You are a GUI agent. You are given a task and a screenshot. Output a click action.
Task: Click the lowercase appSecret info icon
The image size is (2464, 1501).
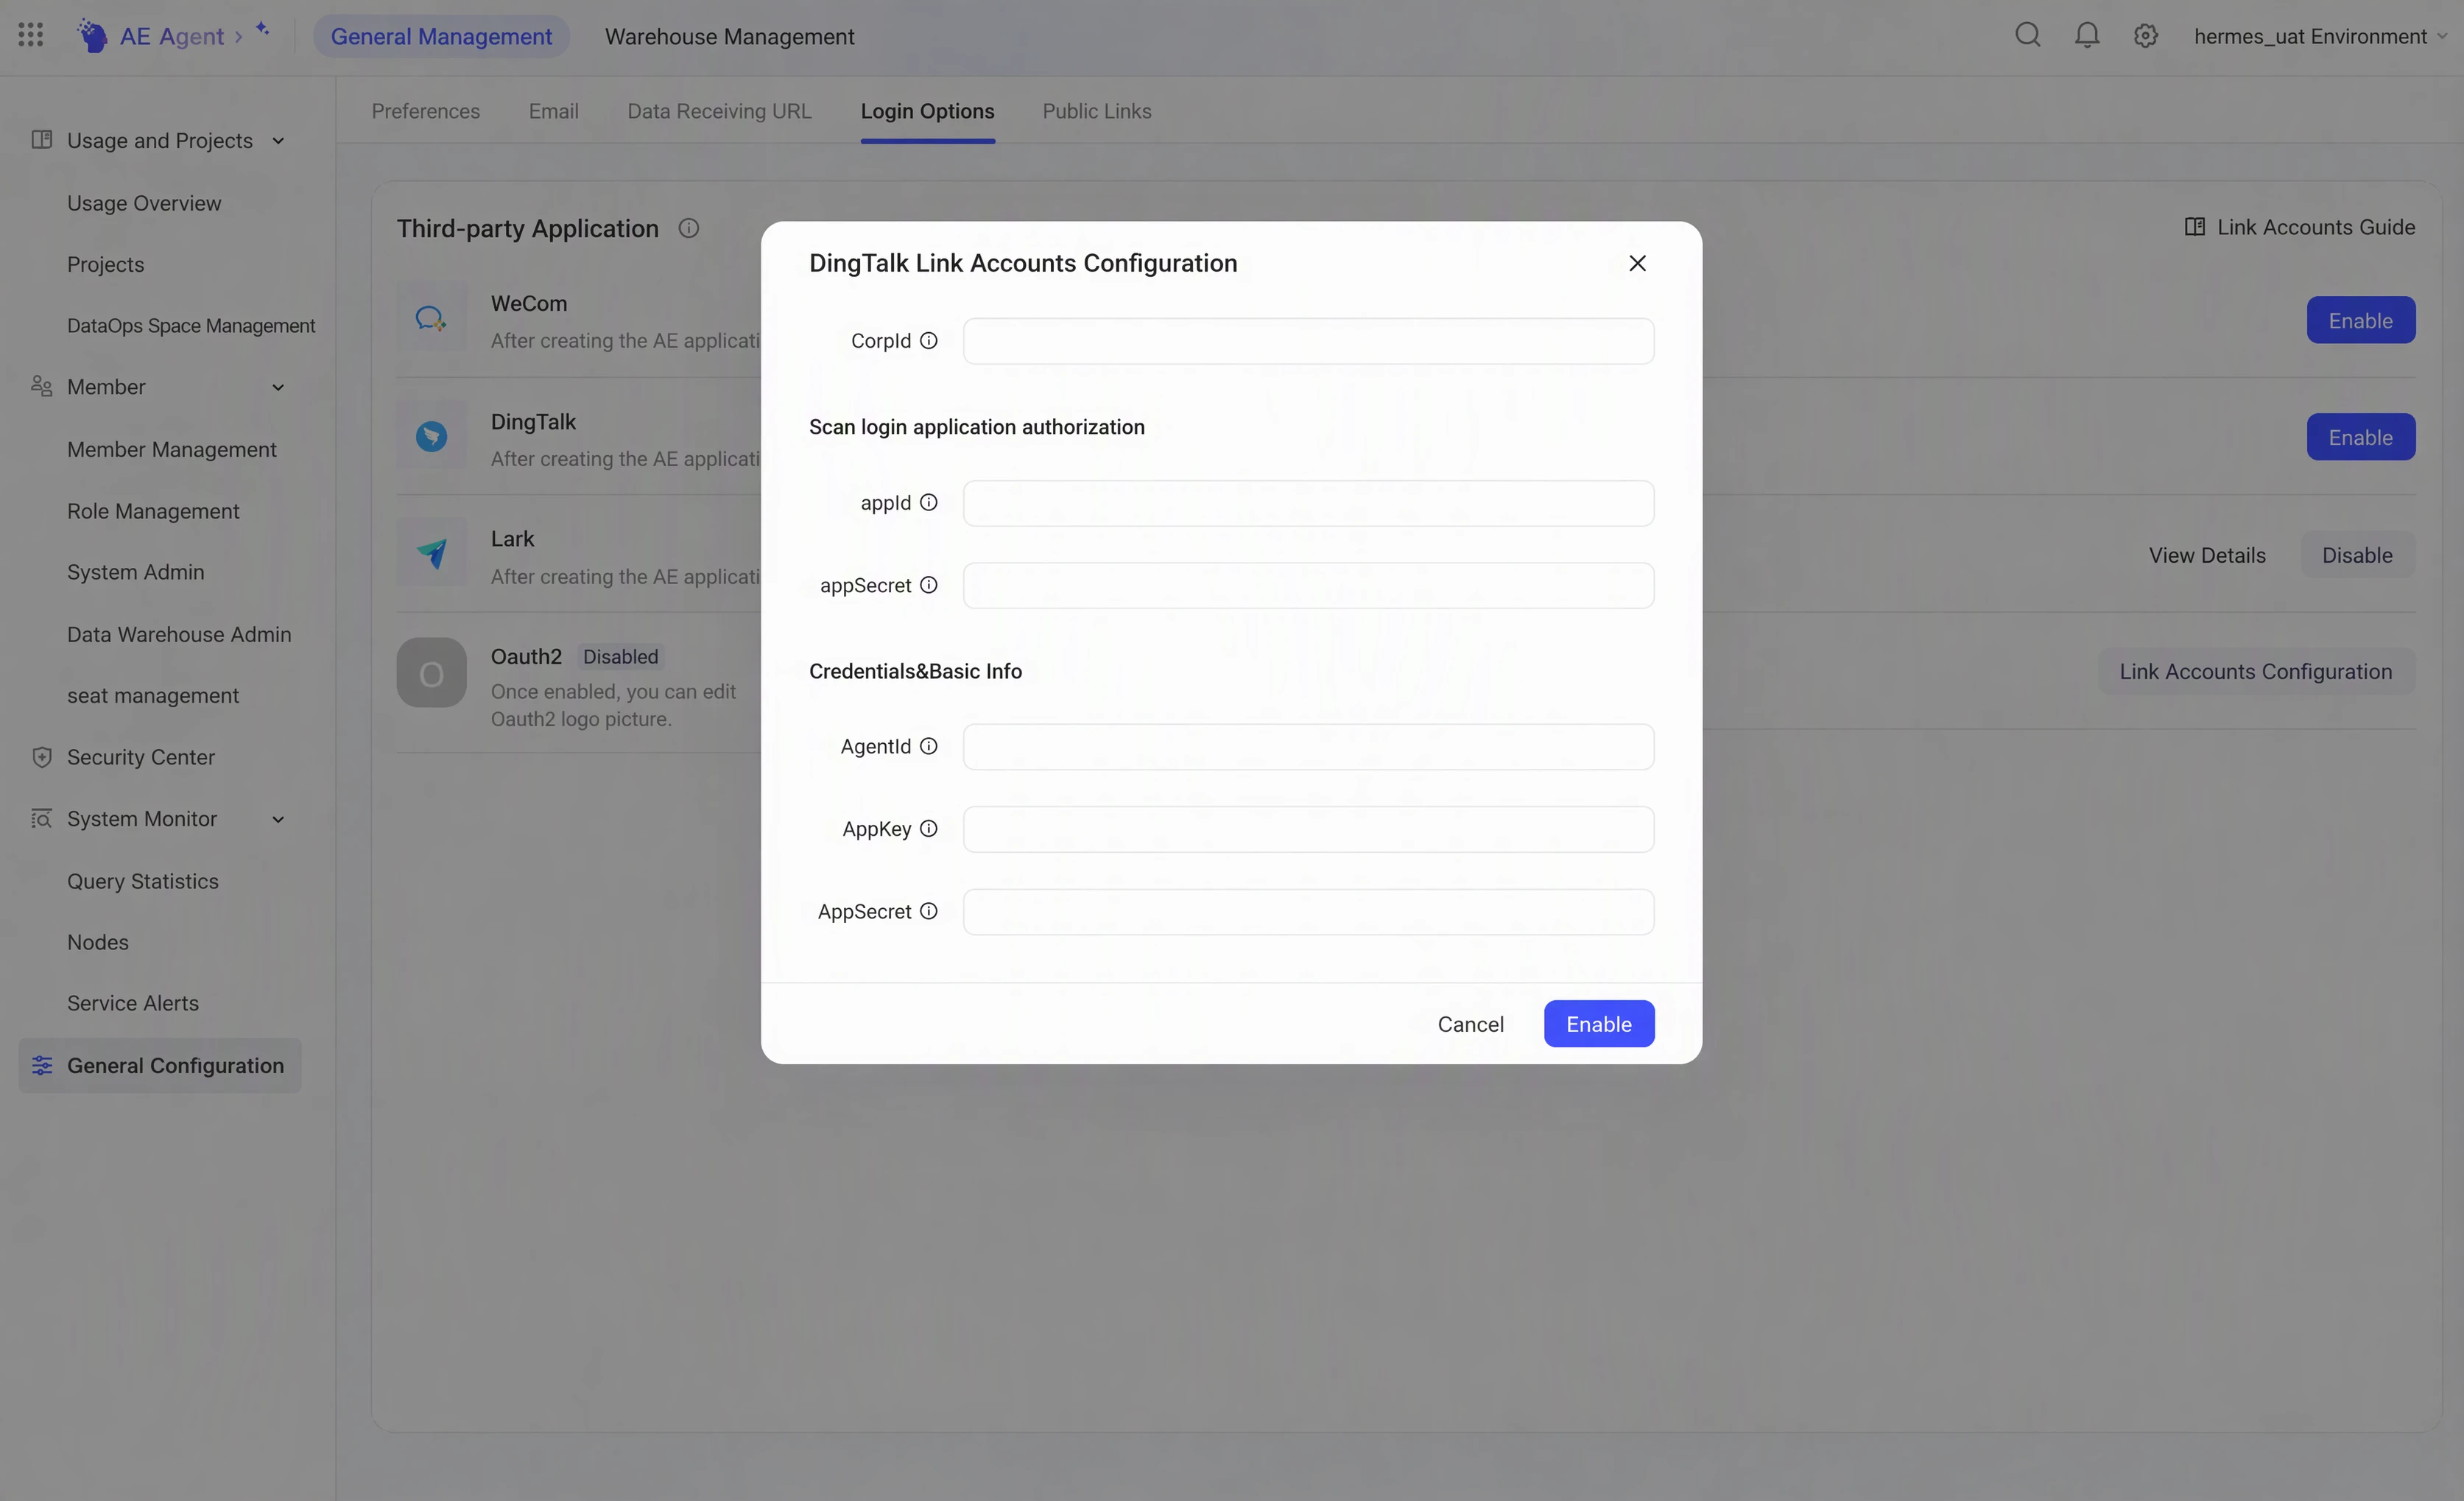(x=928, y=585)
